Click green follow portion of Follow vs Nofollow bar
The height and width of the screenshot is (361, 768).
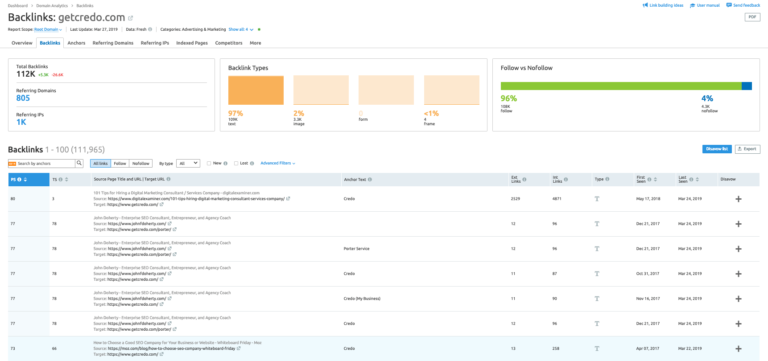[621, 86]
